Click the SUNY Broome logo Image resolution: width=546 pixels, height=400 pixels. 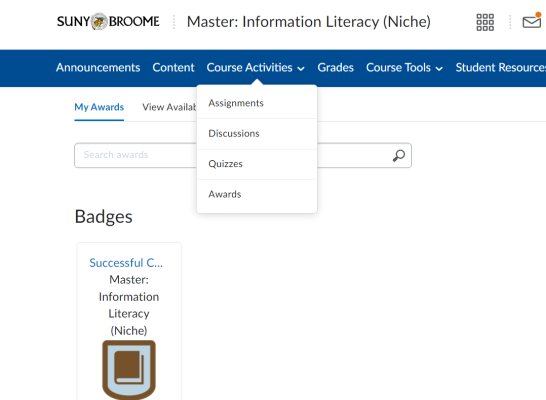[108, 22]
